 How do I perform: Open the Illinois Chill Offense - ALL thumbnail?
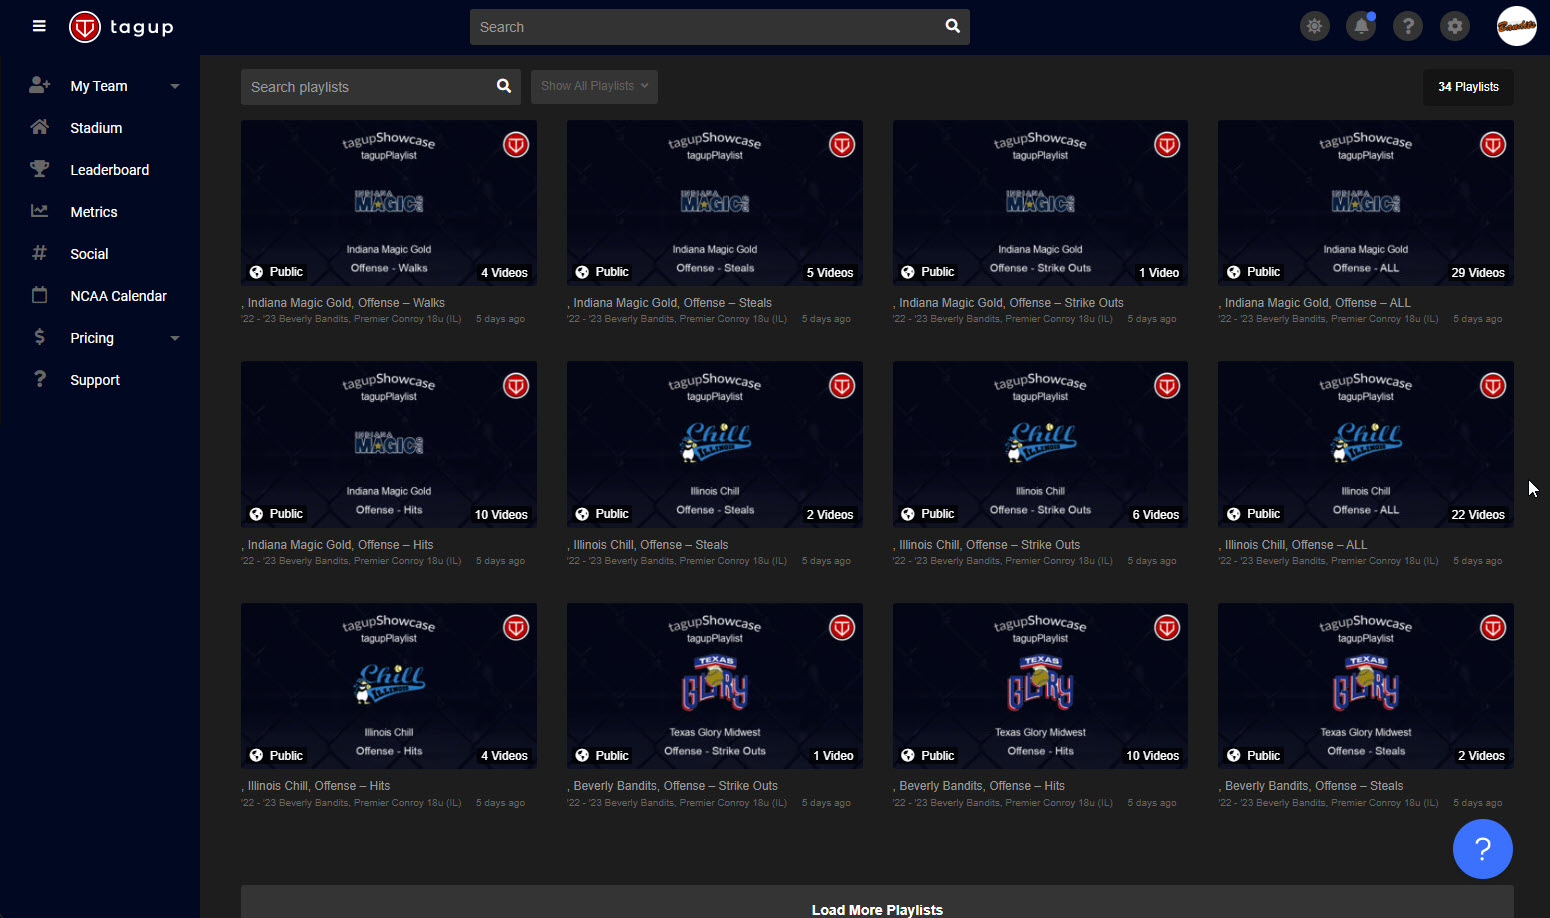(x=1365, y=444)
